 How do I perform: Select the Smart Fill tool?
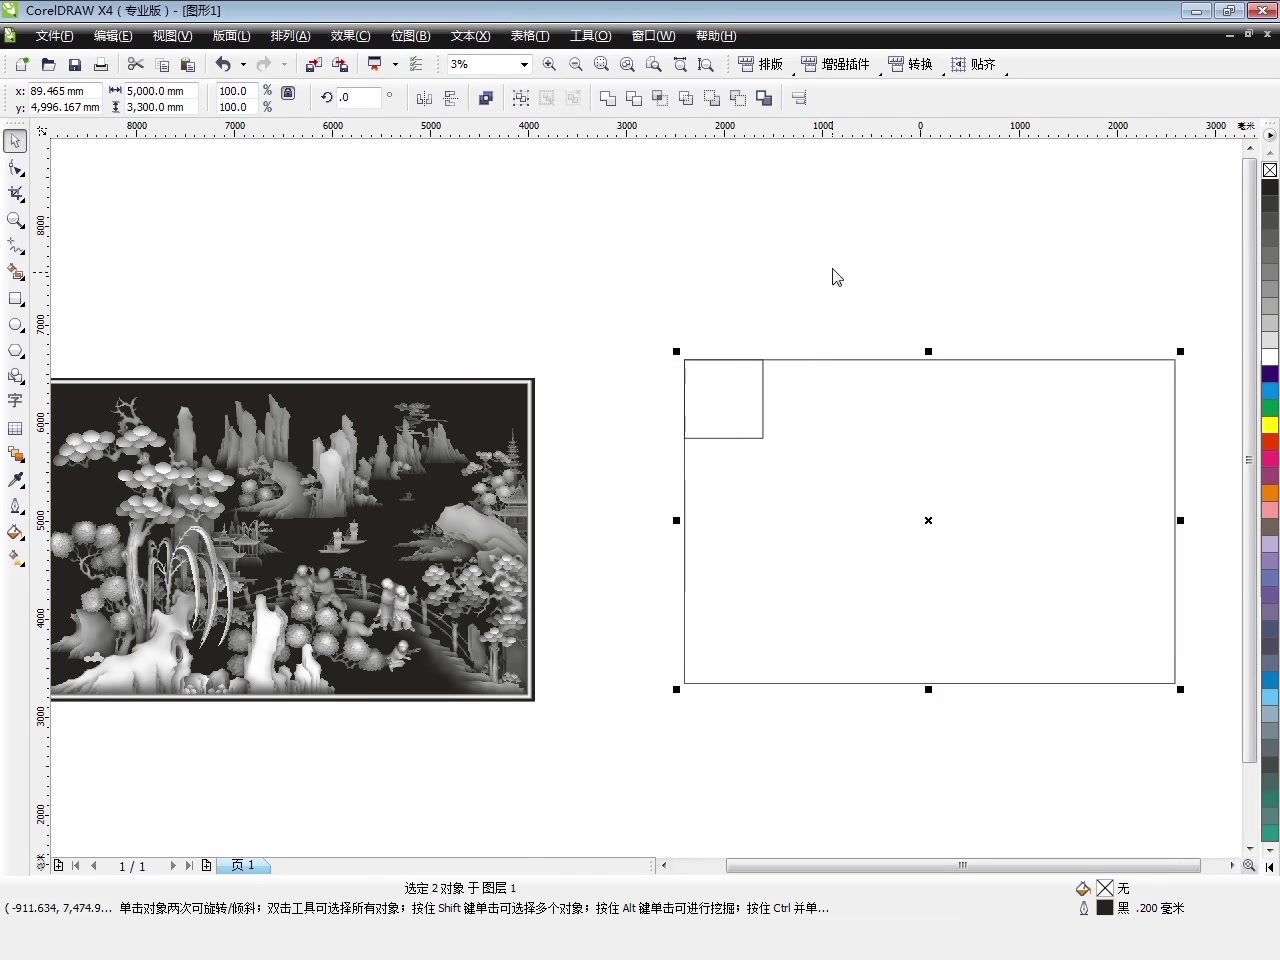point(15,272)
